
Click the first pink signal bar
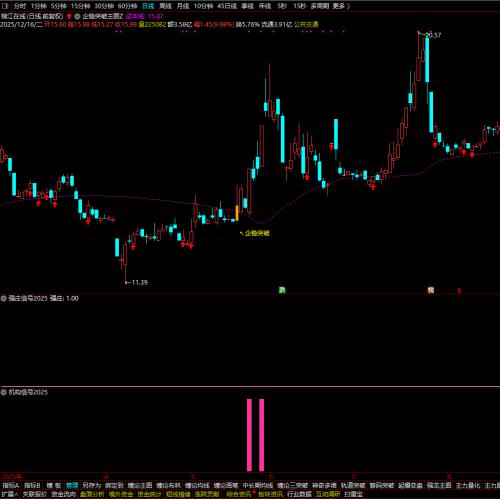coord(249,435)
